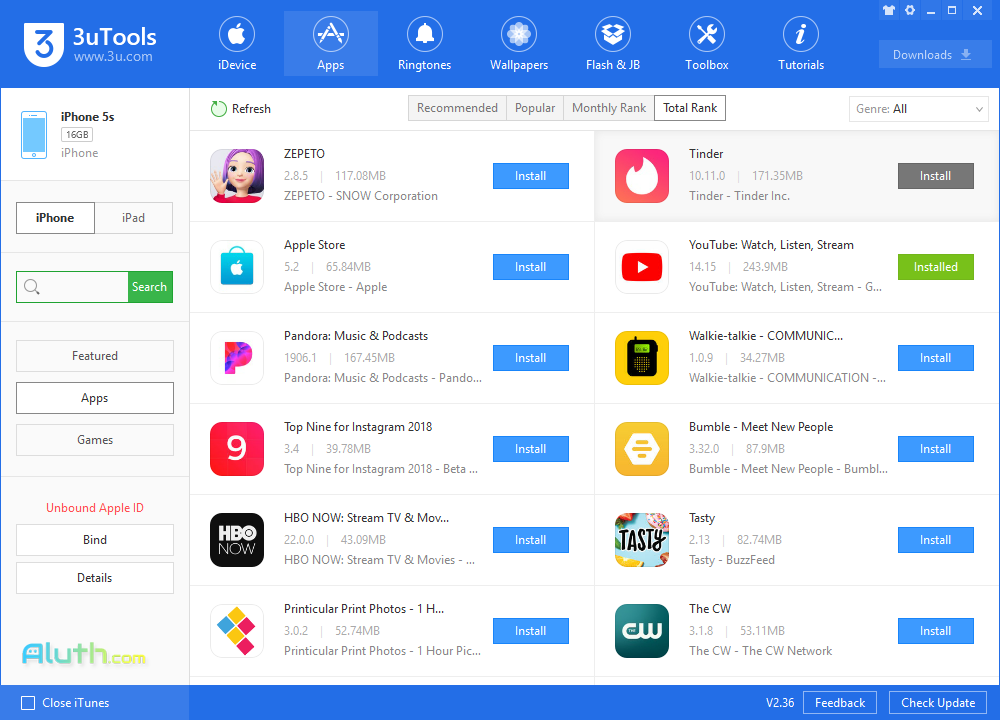
Task: Click the Feedback button
Action: coord(840,703)
